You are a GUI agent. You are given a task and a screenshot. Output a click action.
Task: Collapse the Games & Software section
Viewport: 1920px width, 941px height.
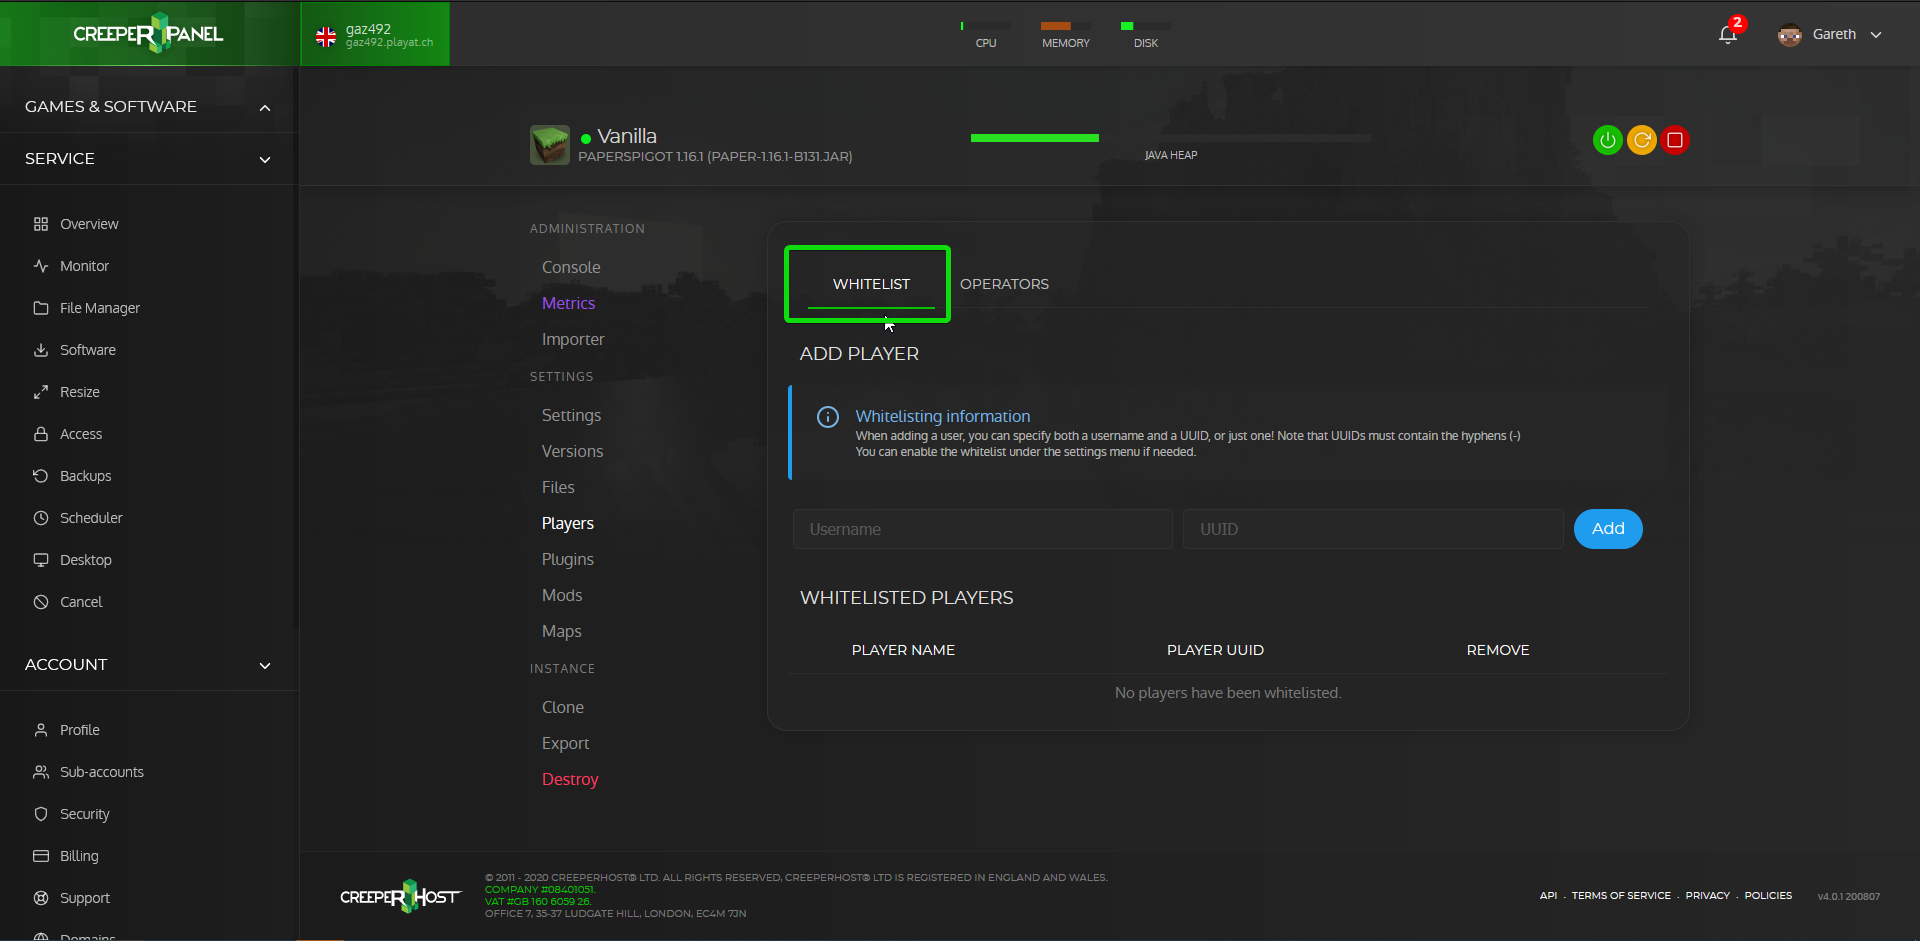click(x=265, y=108)
